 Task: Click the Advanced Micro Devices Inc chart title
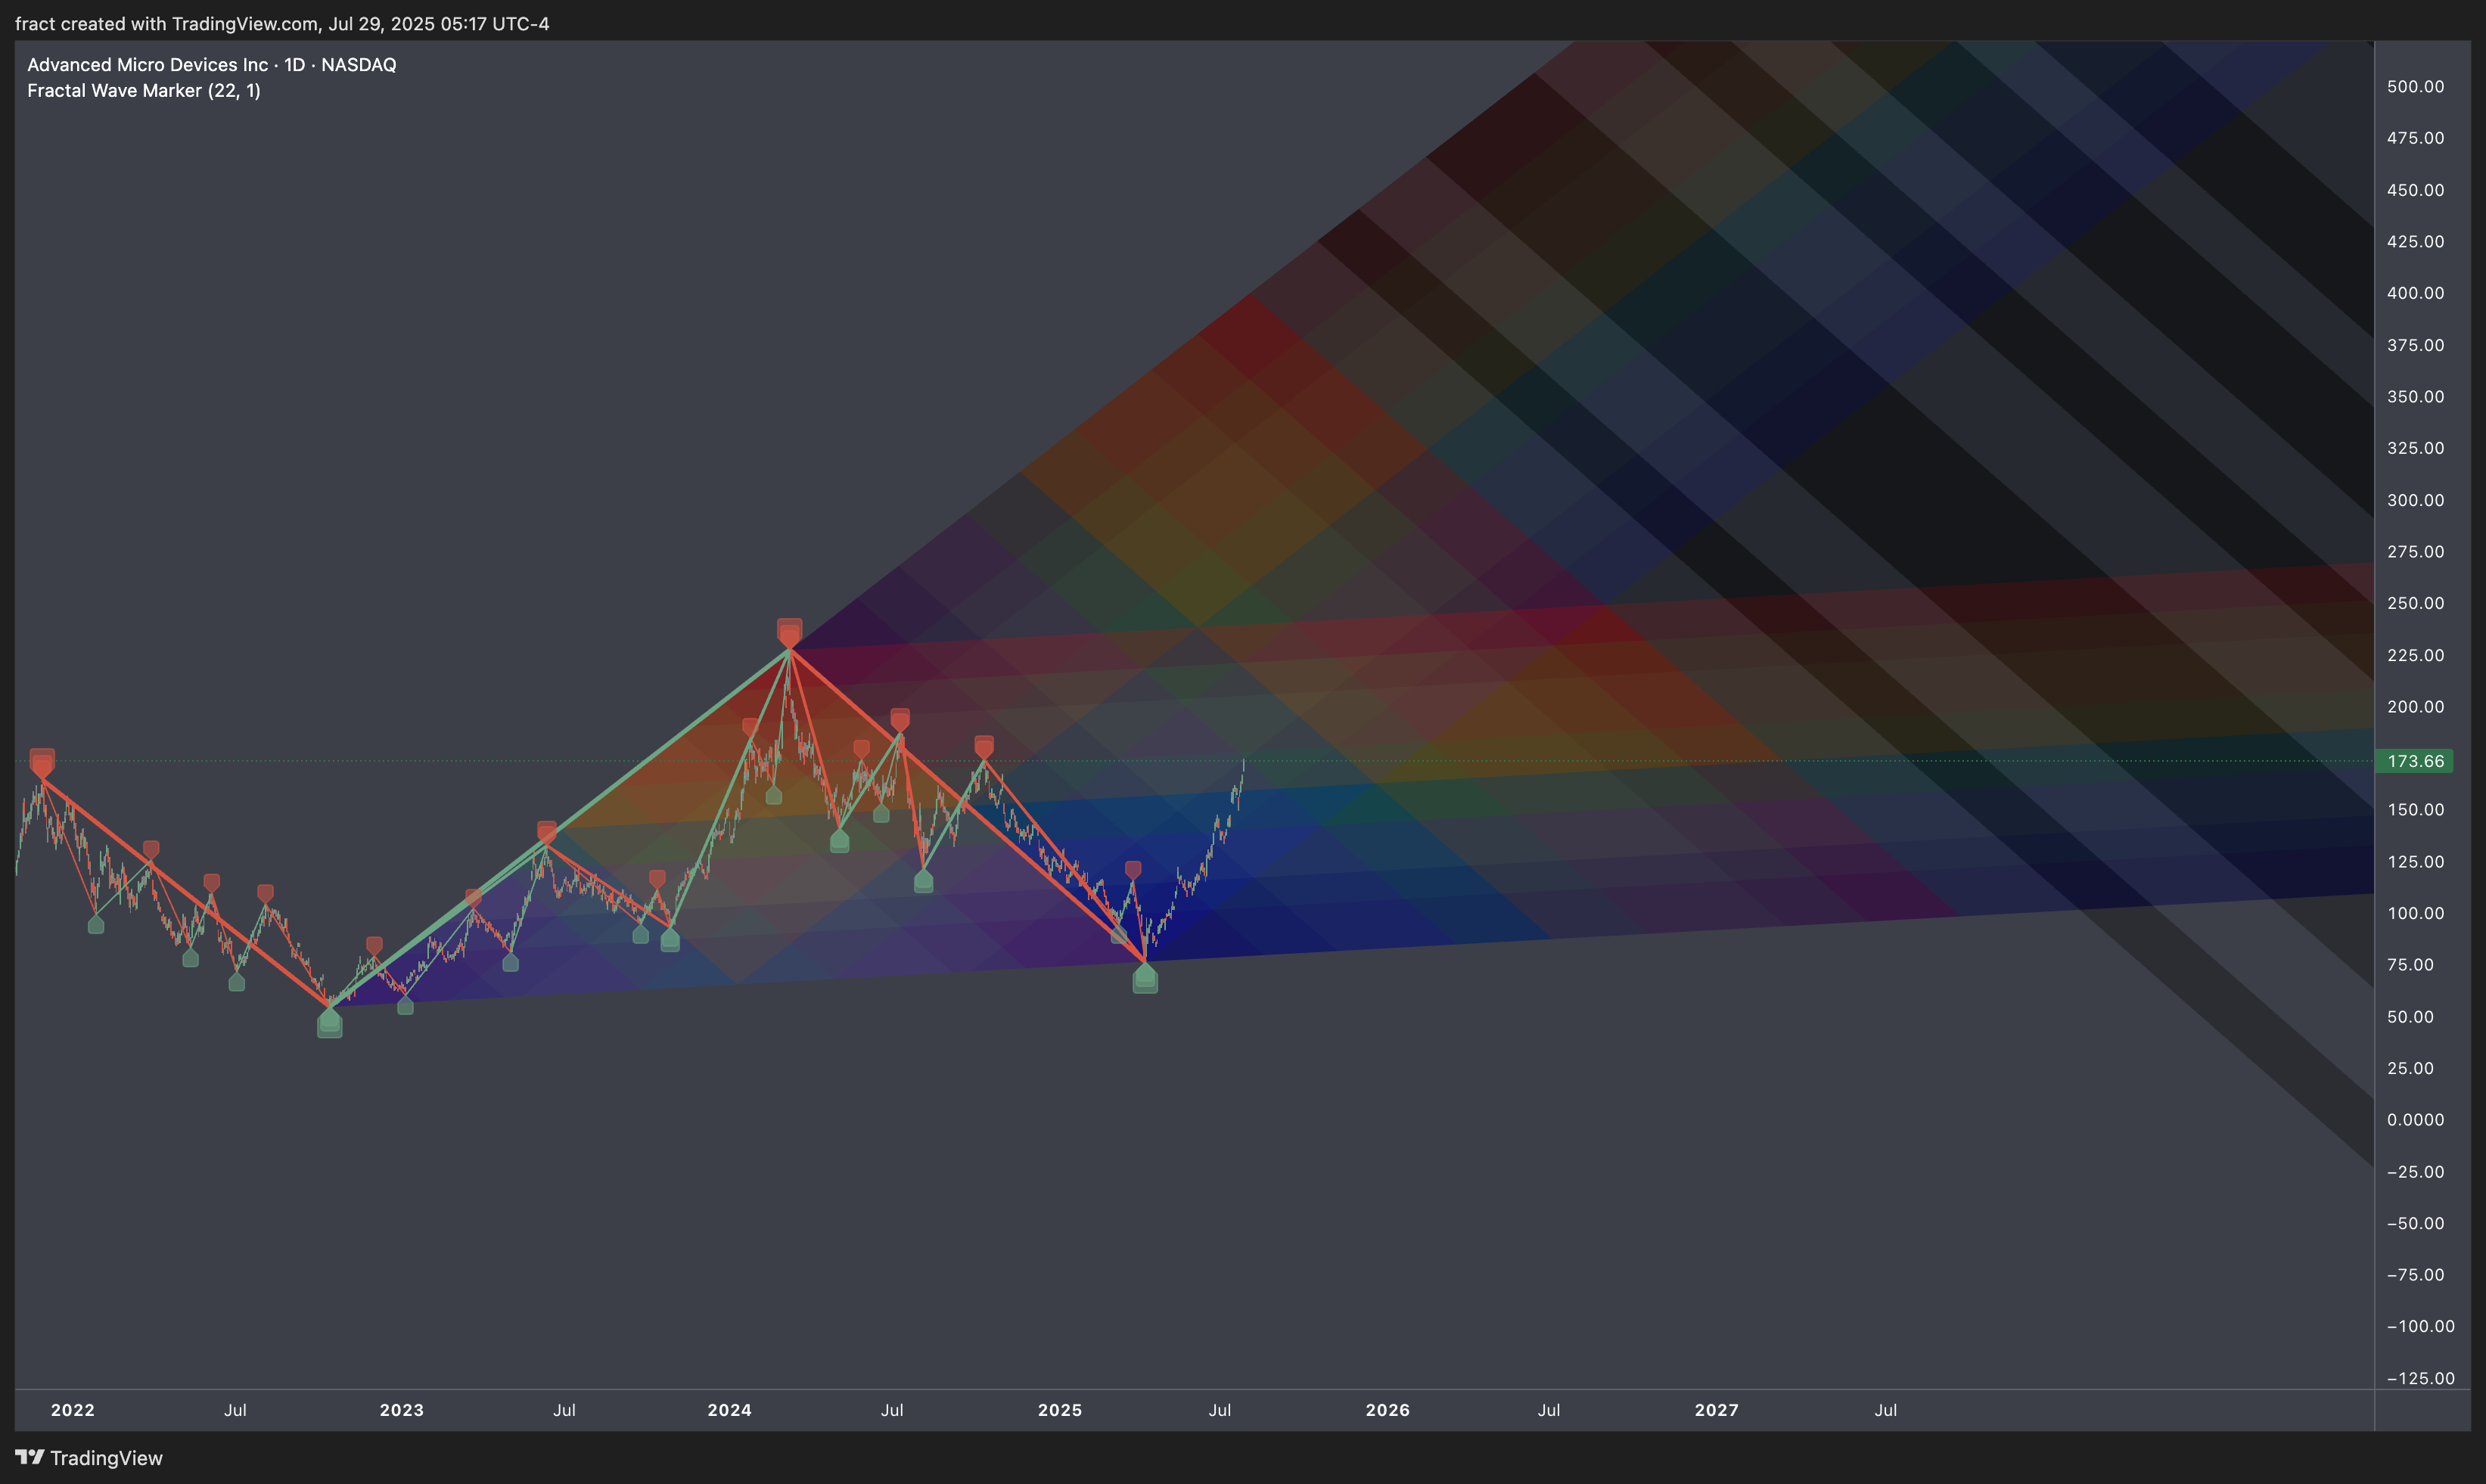pyautogui.click(x=212, y=64)
